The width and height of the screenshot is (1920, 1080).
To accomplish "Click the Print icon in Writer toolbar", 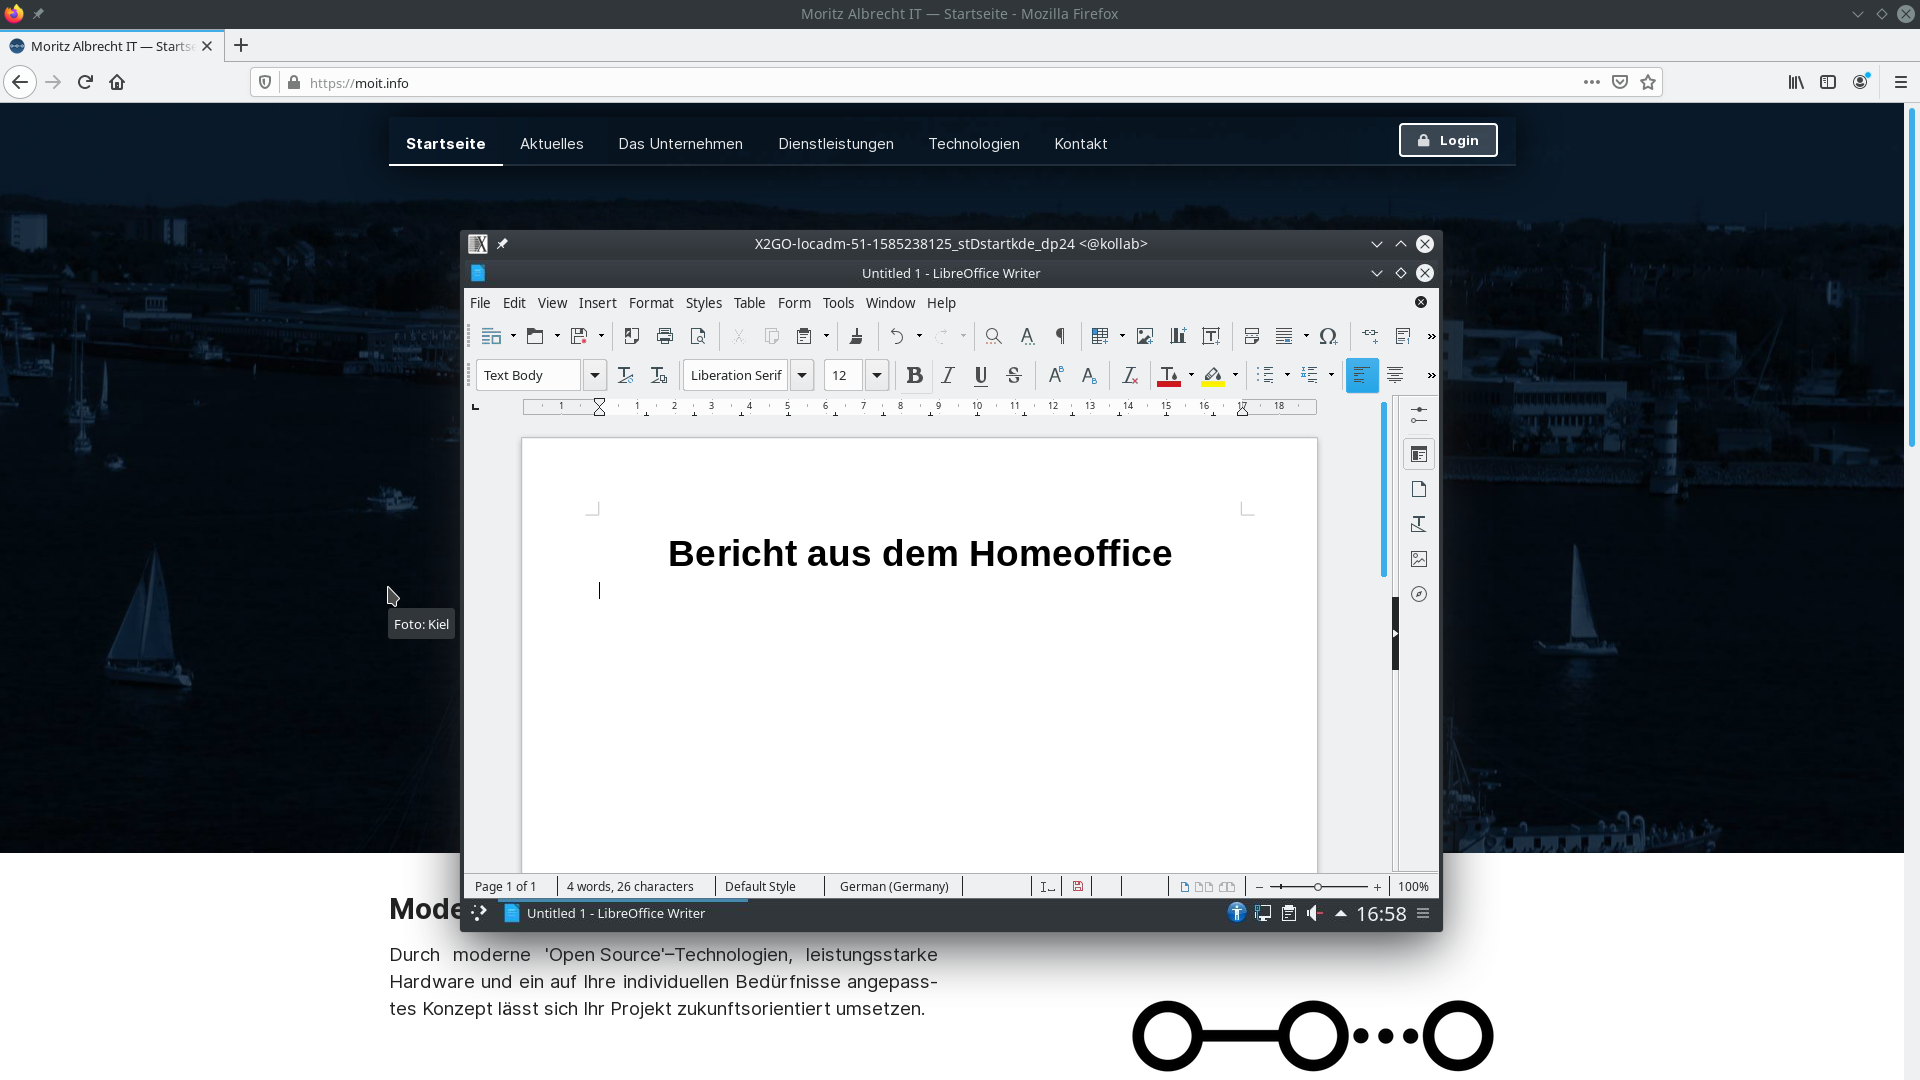I will (x=665, y=336).
